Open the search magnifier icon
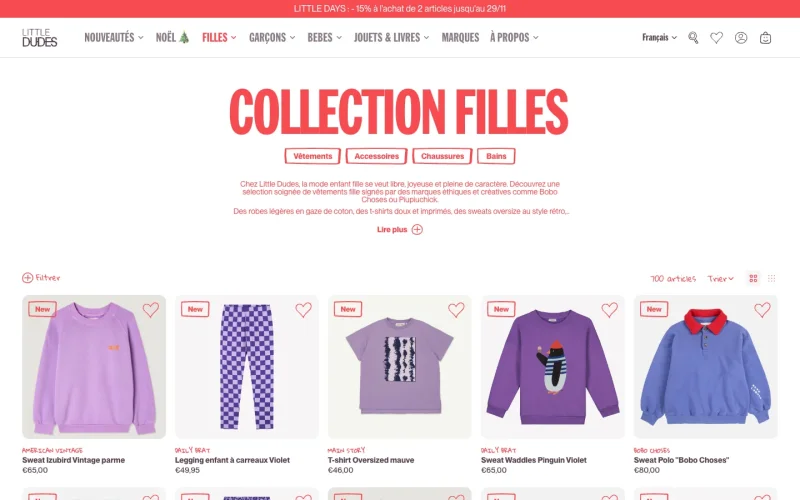This screenshot has height=500, width=800. [693, 38]
